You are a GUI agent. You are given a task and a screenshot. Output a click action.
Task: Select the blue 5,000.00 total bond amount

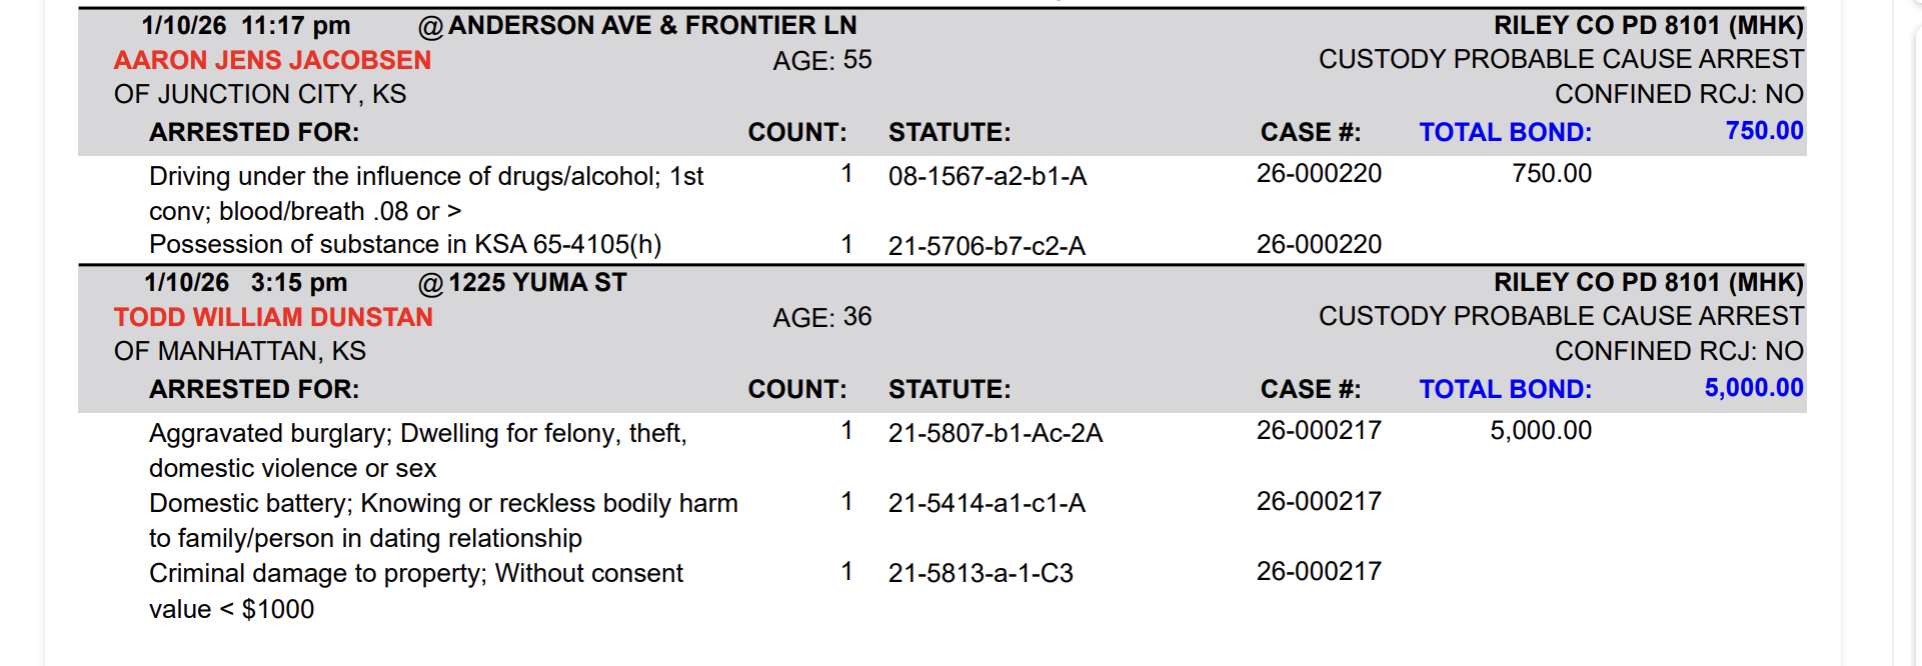(x=1753, y=388)
